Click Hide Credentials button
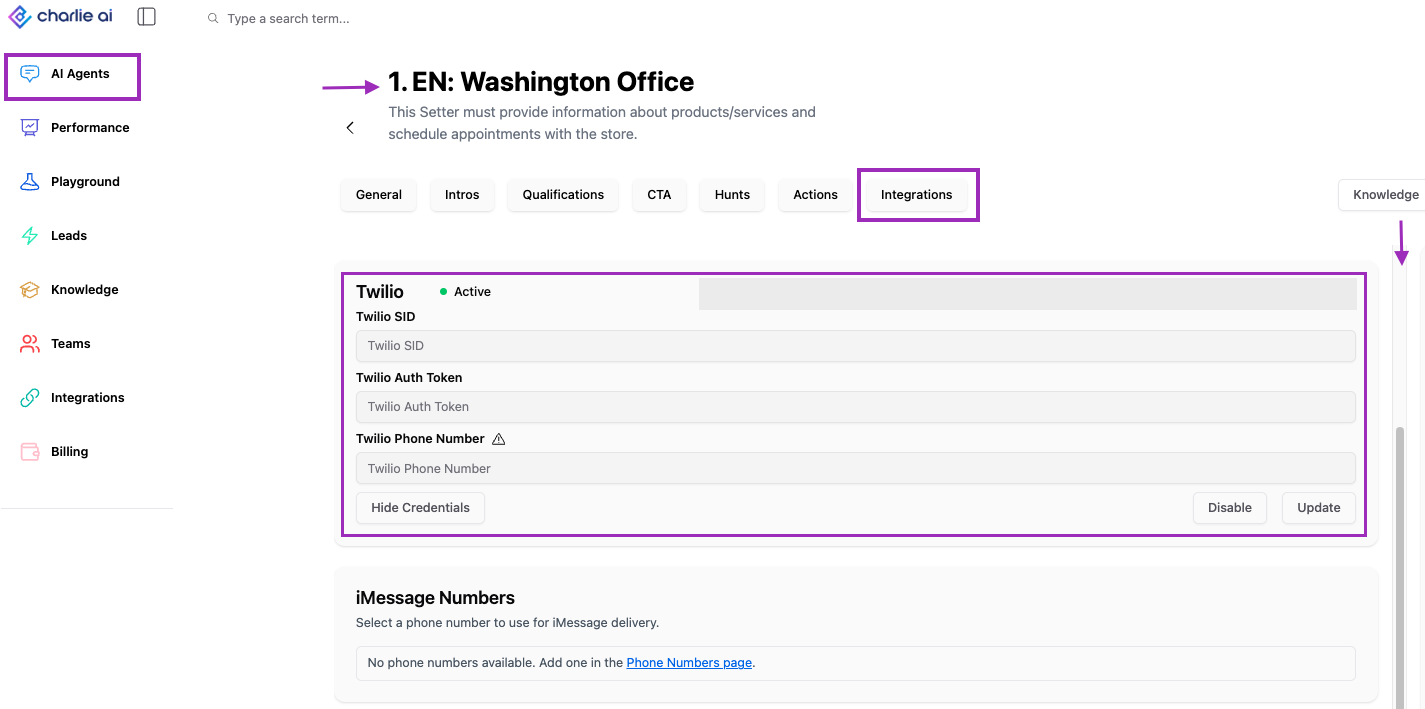The width and height of the screenshot is (1425, 709). coord(420,508)
